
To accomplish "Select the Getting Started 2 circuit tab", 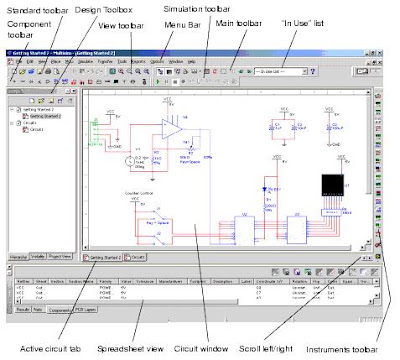I will pos(102,258).
